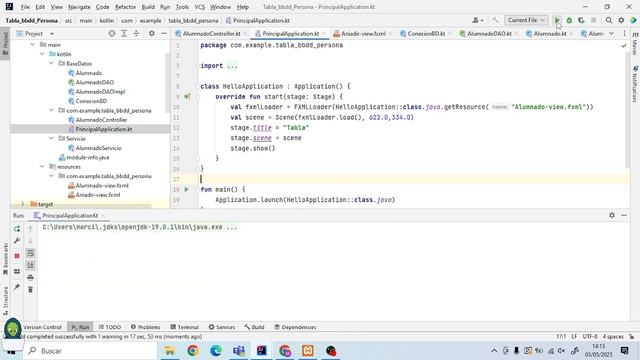The image size is (640, 360).
Task: Open Microsoft Teams from the taskbar
Action: click(x=239, y=351)
